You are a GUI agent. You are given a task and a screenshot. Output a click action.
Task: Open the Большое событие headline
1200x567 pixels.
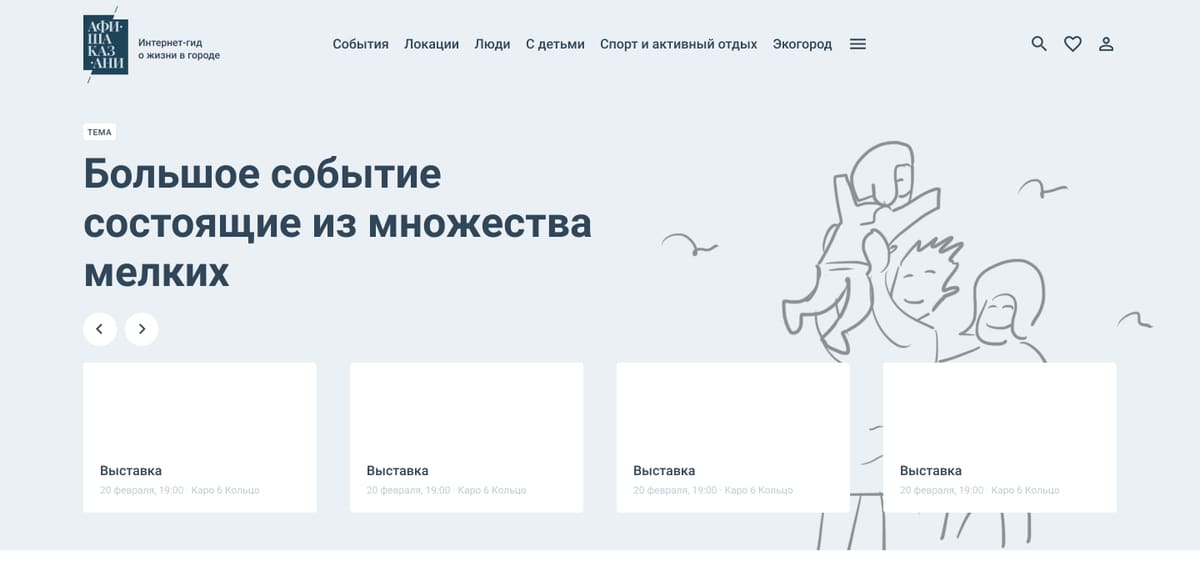pyautogui.click(x=338, y=222)
